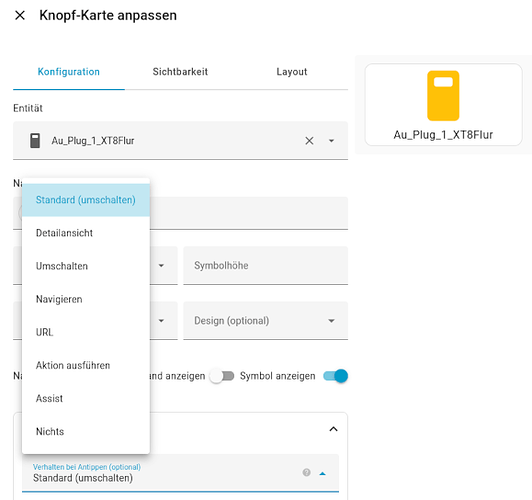Open the Sichtbarkeit tab
The width and height of the screenshot is (532, 500).
(x=180, y=72)
